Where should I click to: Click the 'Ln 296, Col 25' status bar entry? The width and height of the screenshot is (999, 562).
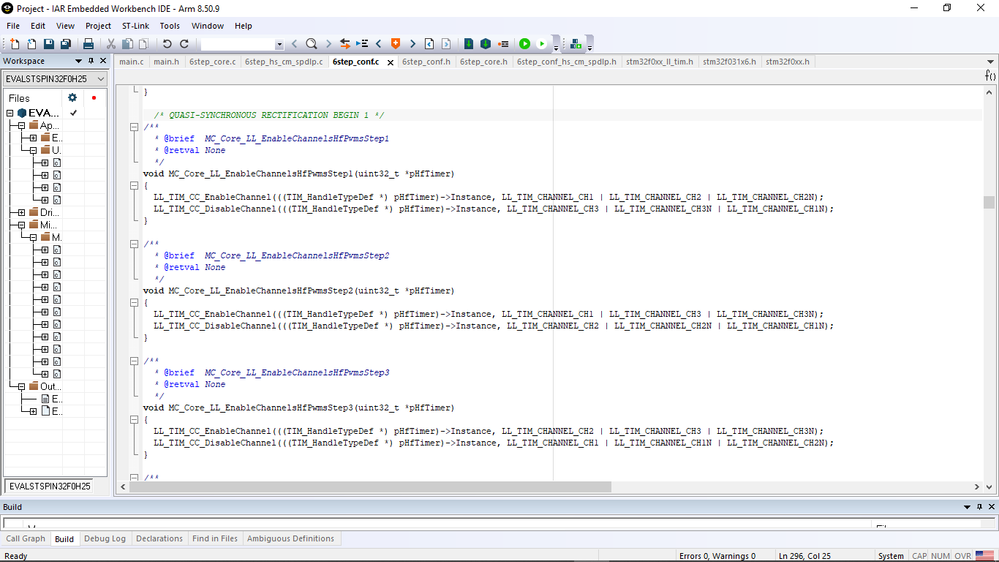(x=804, y=556)
